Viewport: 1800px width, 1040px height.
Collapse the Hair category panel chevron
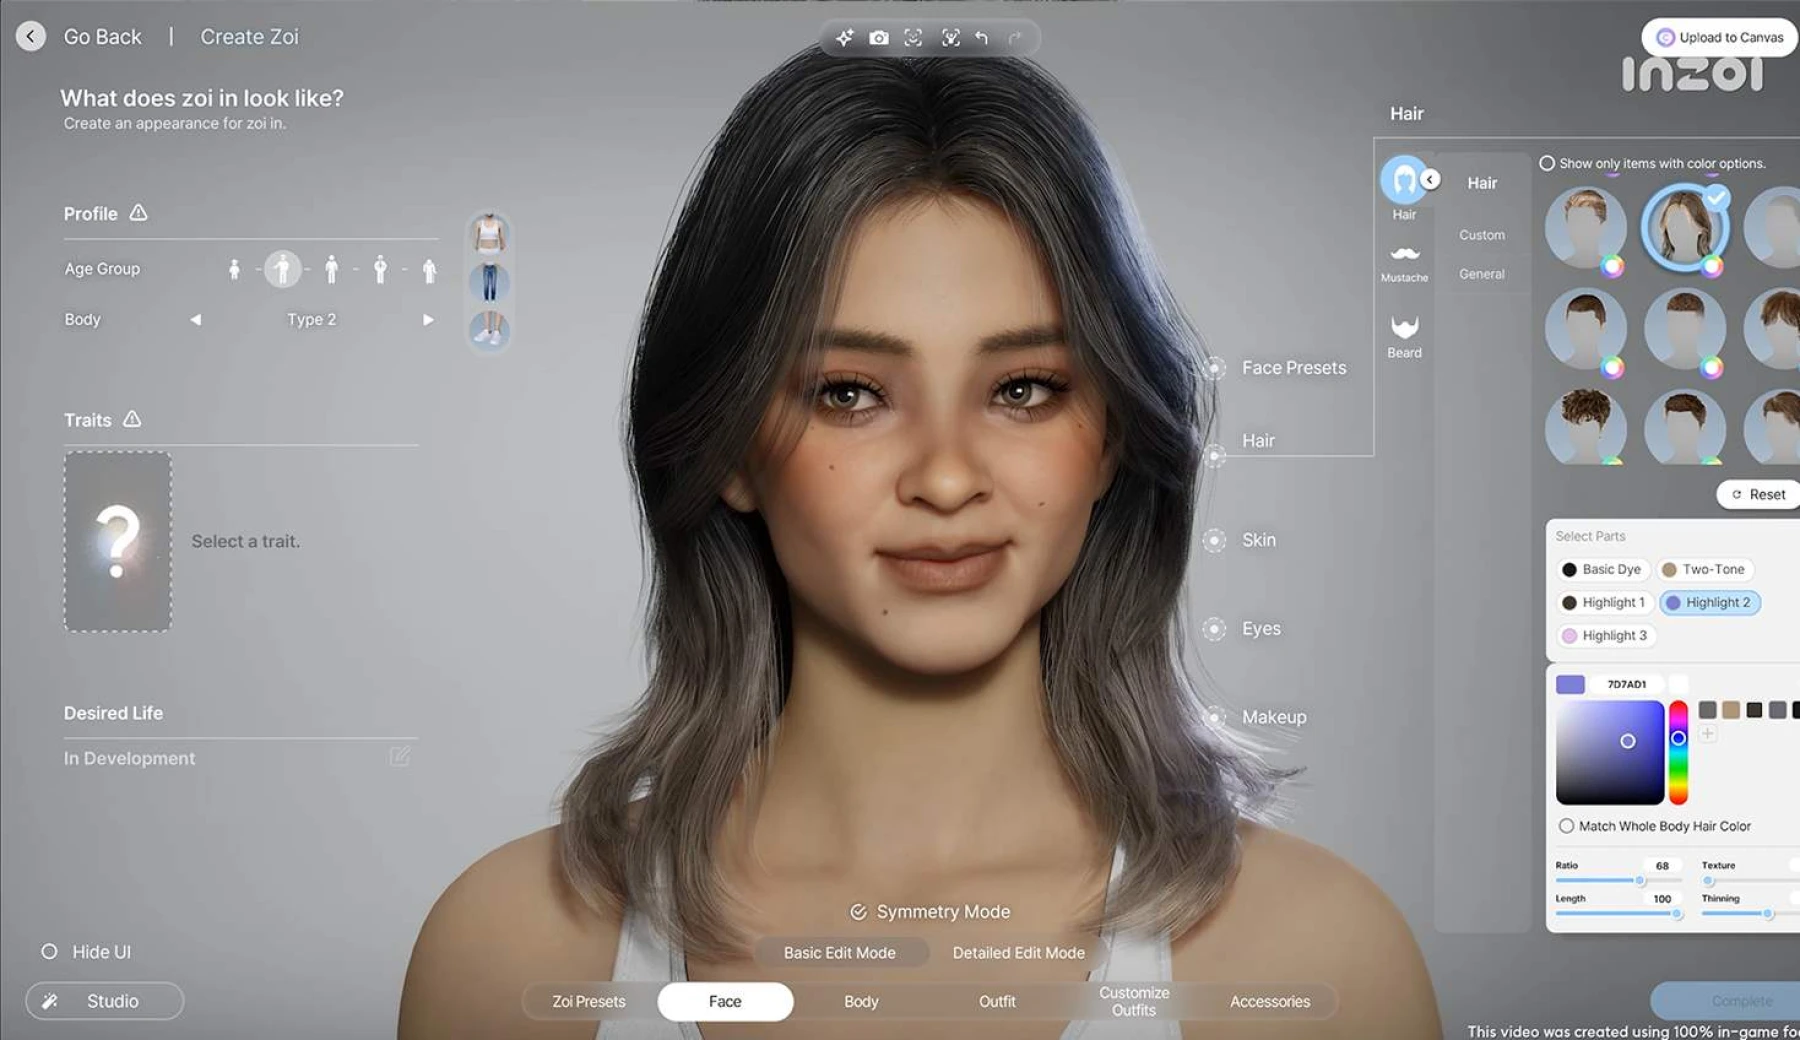[x=1430, y=179]
